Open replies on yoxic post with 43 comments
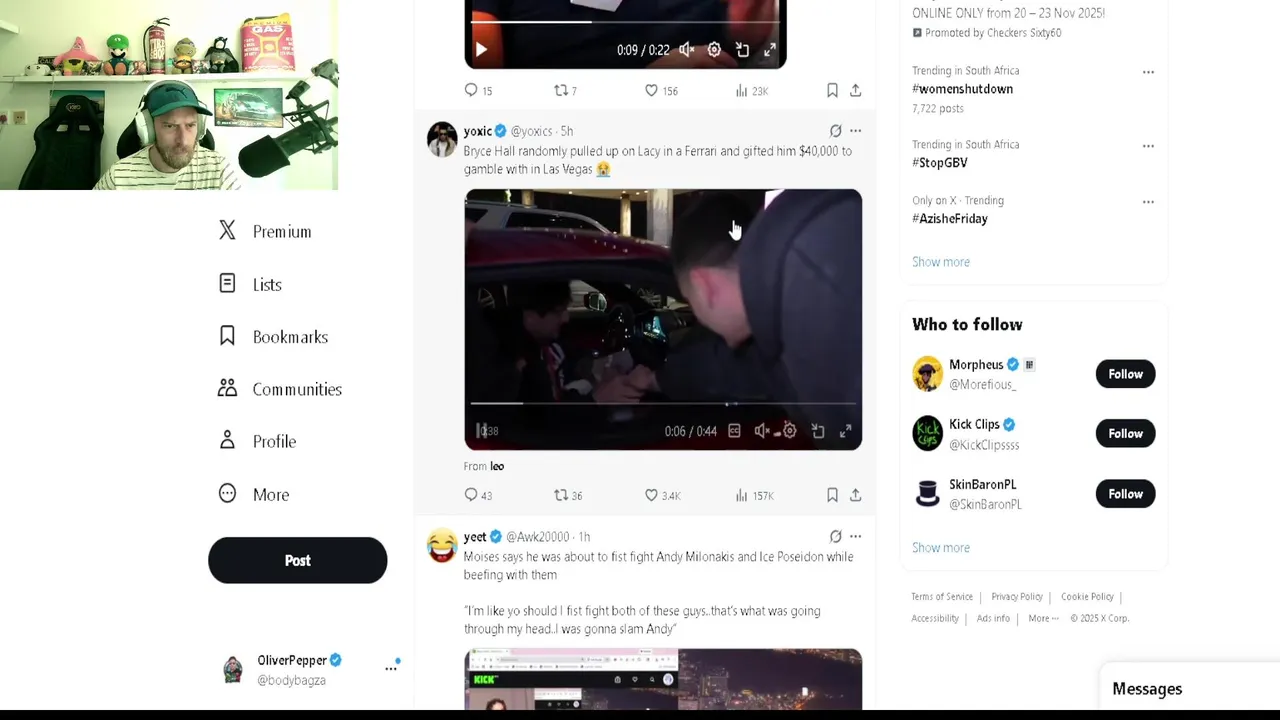The height and width of the screenshot is (720, 1280). pyautogui.click(x=471, y=495)
